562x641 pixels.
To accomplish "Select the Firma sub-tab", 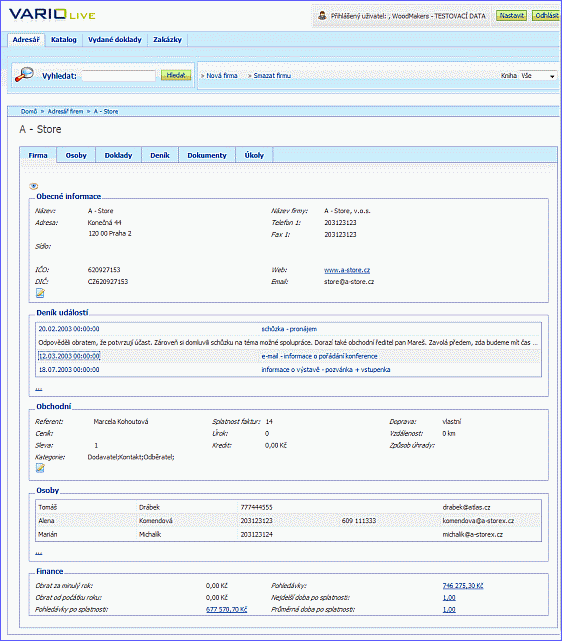I will (38, 155).
